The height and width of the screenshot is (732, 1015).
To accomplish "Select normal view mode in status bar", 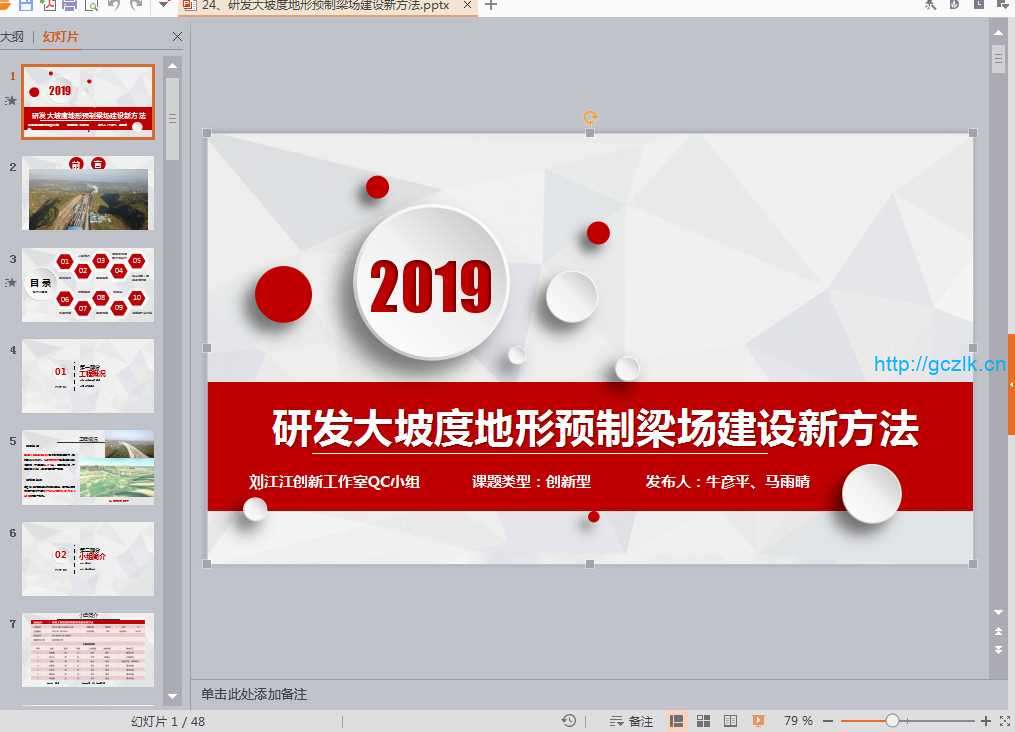I will (x=677, y=721).
